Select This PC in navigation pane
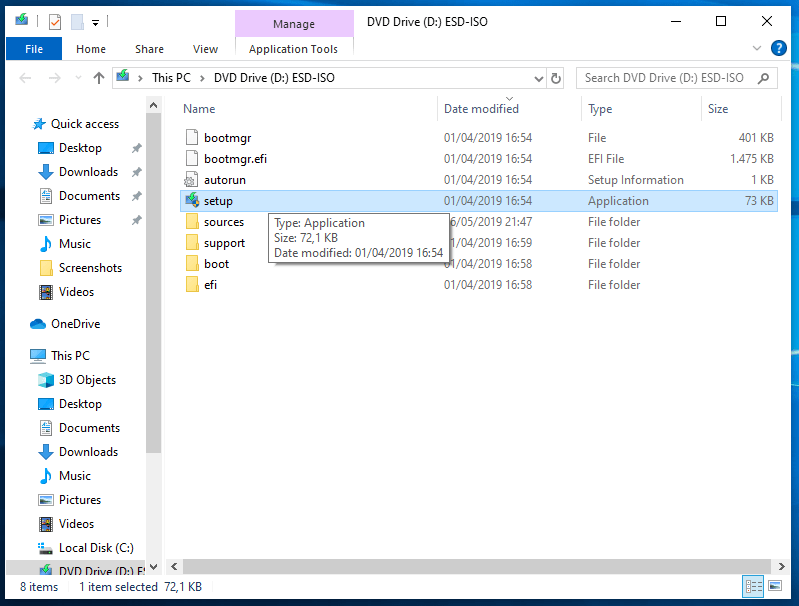 pos(70,355)
